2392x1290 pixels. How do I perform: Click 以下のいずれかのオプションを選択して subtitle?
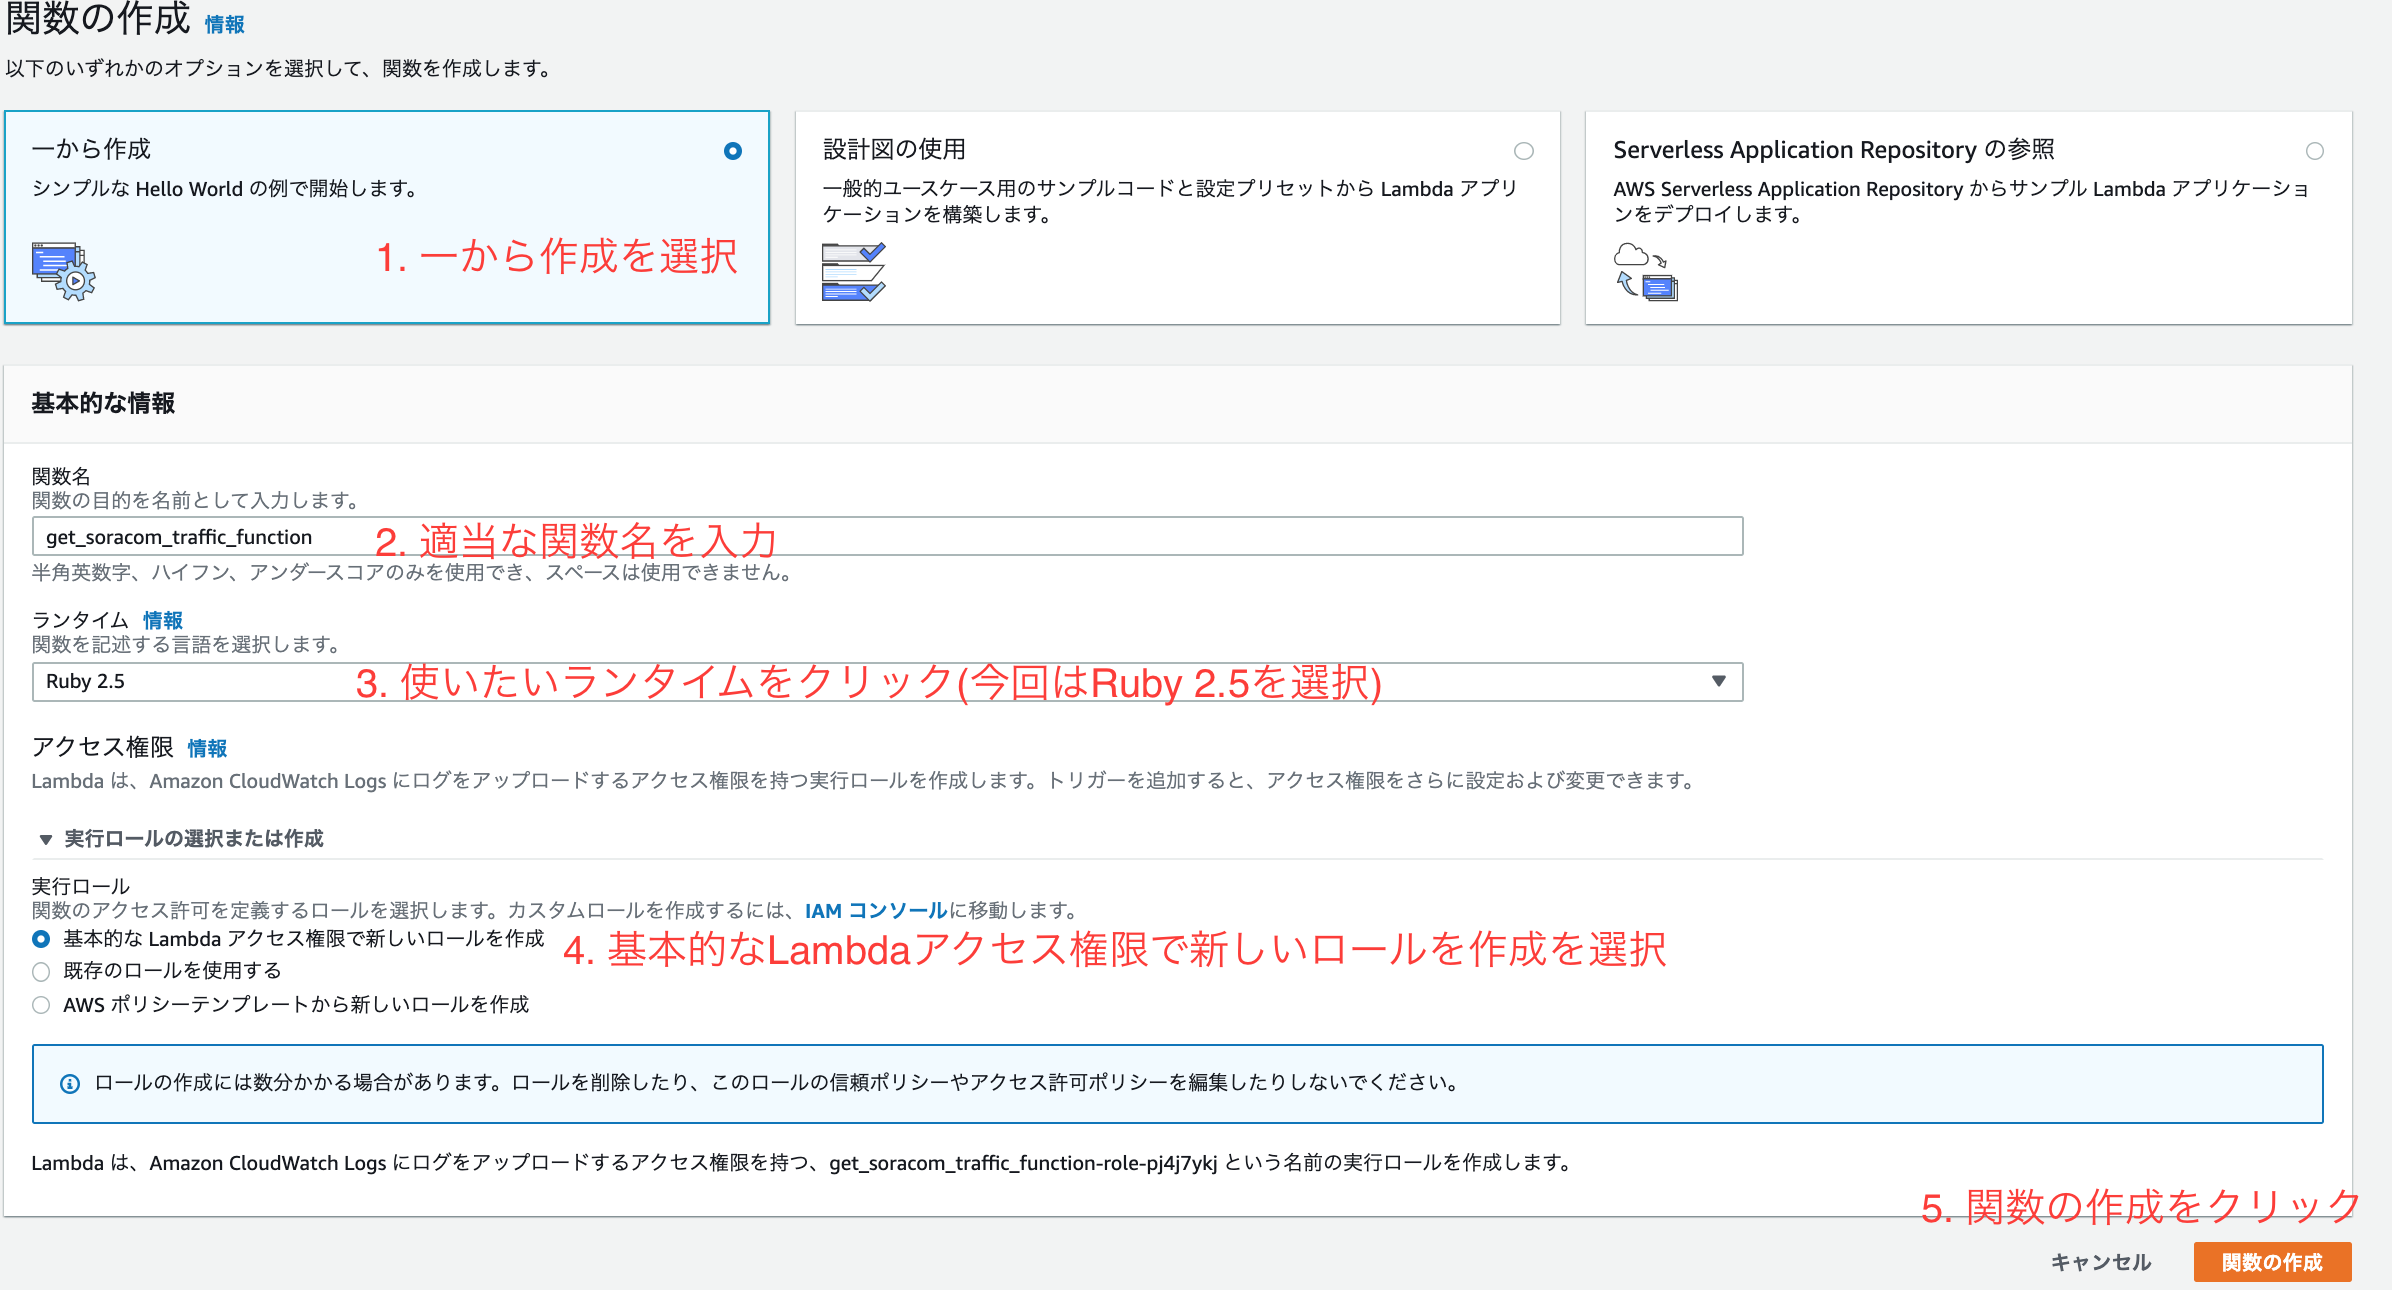coord(281,69)
